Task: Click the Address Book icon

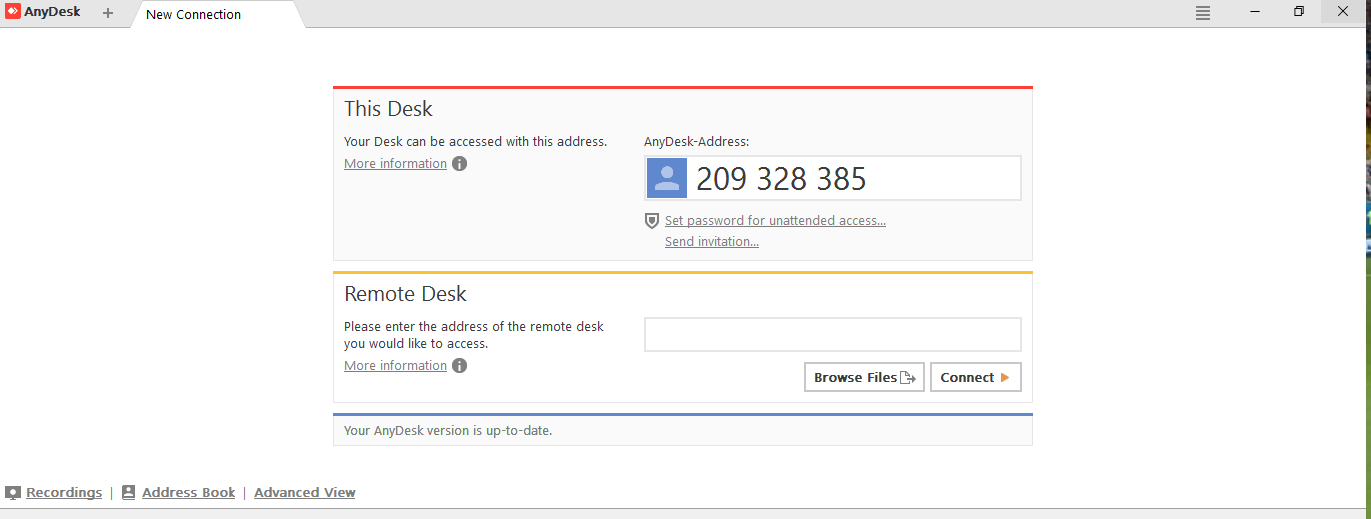Action: [x=128, y=493]
